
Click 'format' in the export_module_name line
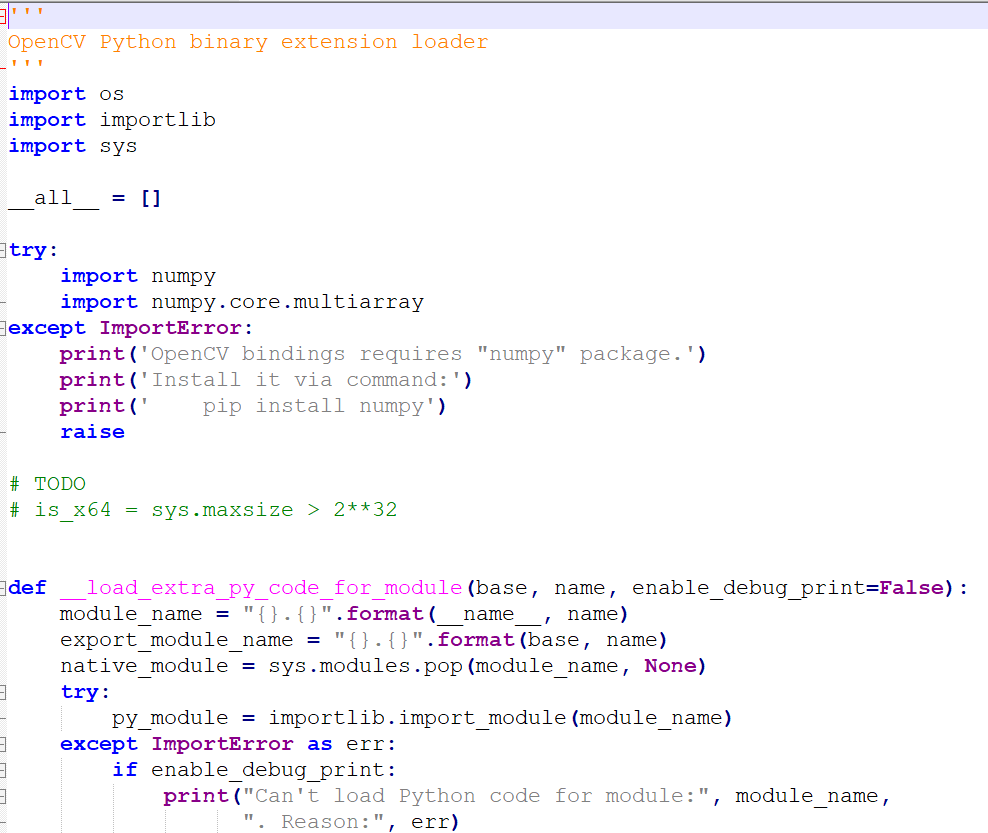[476, 640]
